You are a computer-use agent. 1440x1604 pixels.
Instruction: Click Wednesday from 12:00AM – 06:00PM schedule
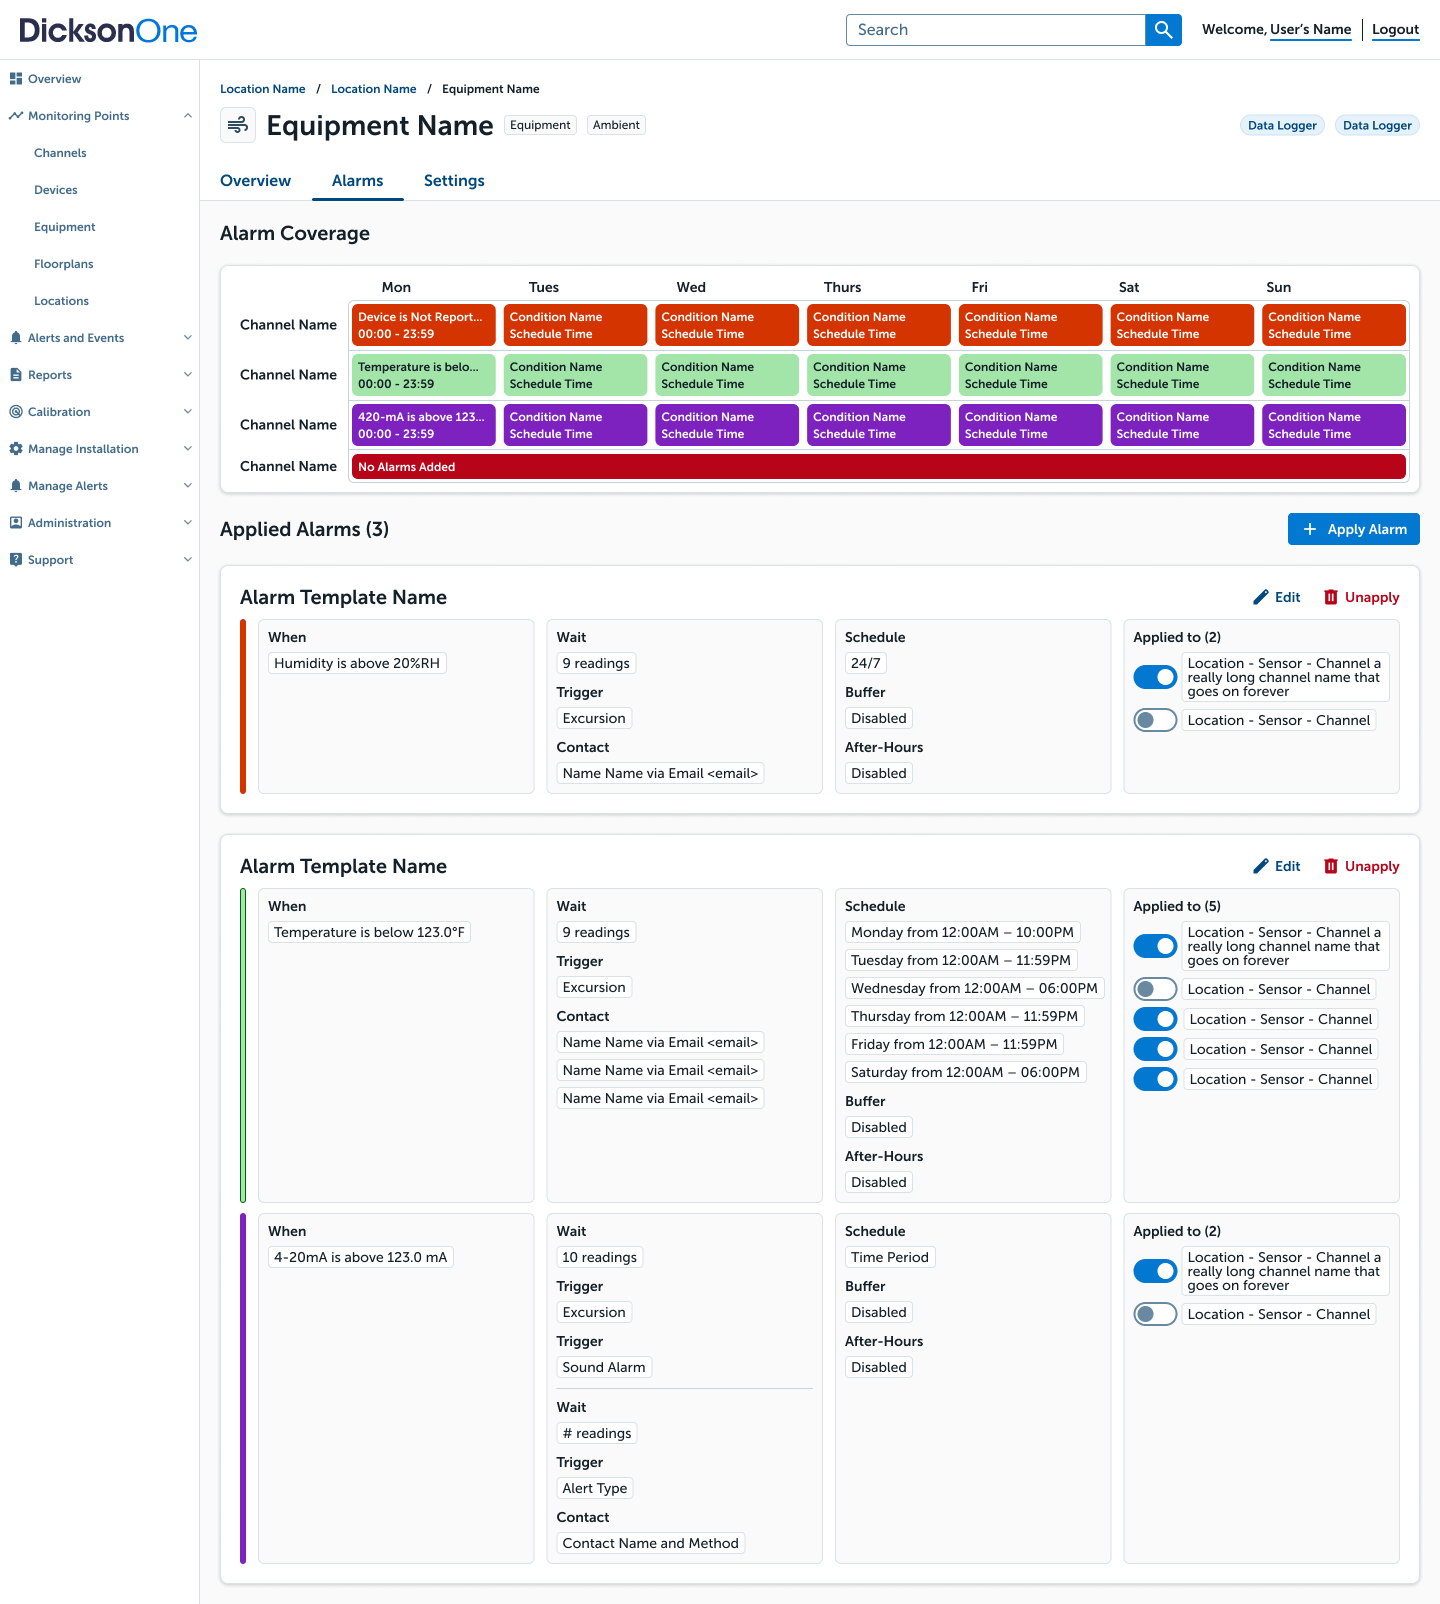pos(974,988)
